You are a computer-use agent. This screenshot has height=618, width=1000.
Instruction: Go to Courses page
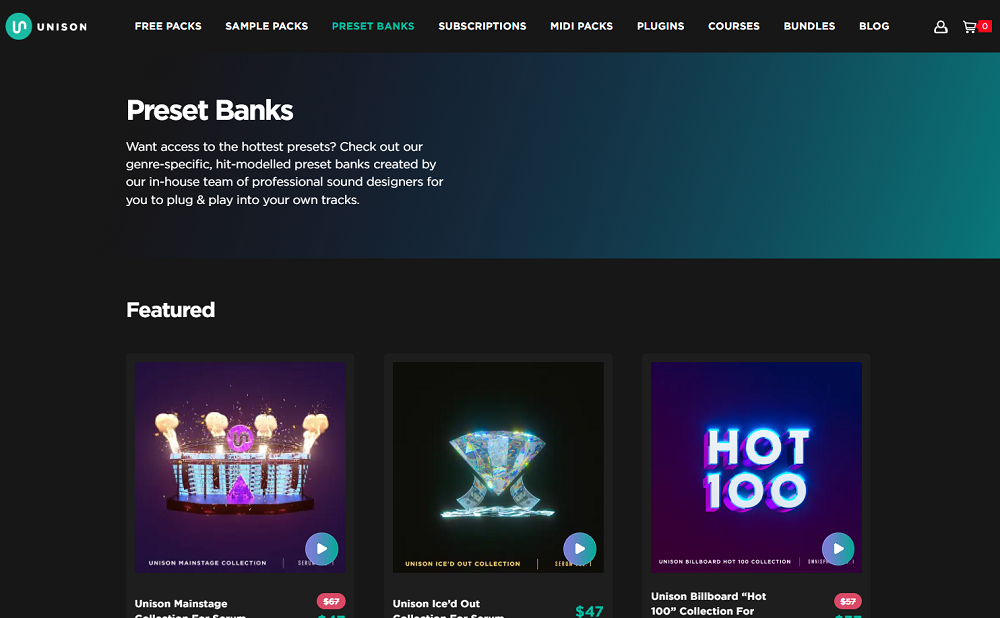[x=734, y=26]
